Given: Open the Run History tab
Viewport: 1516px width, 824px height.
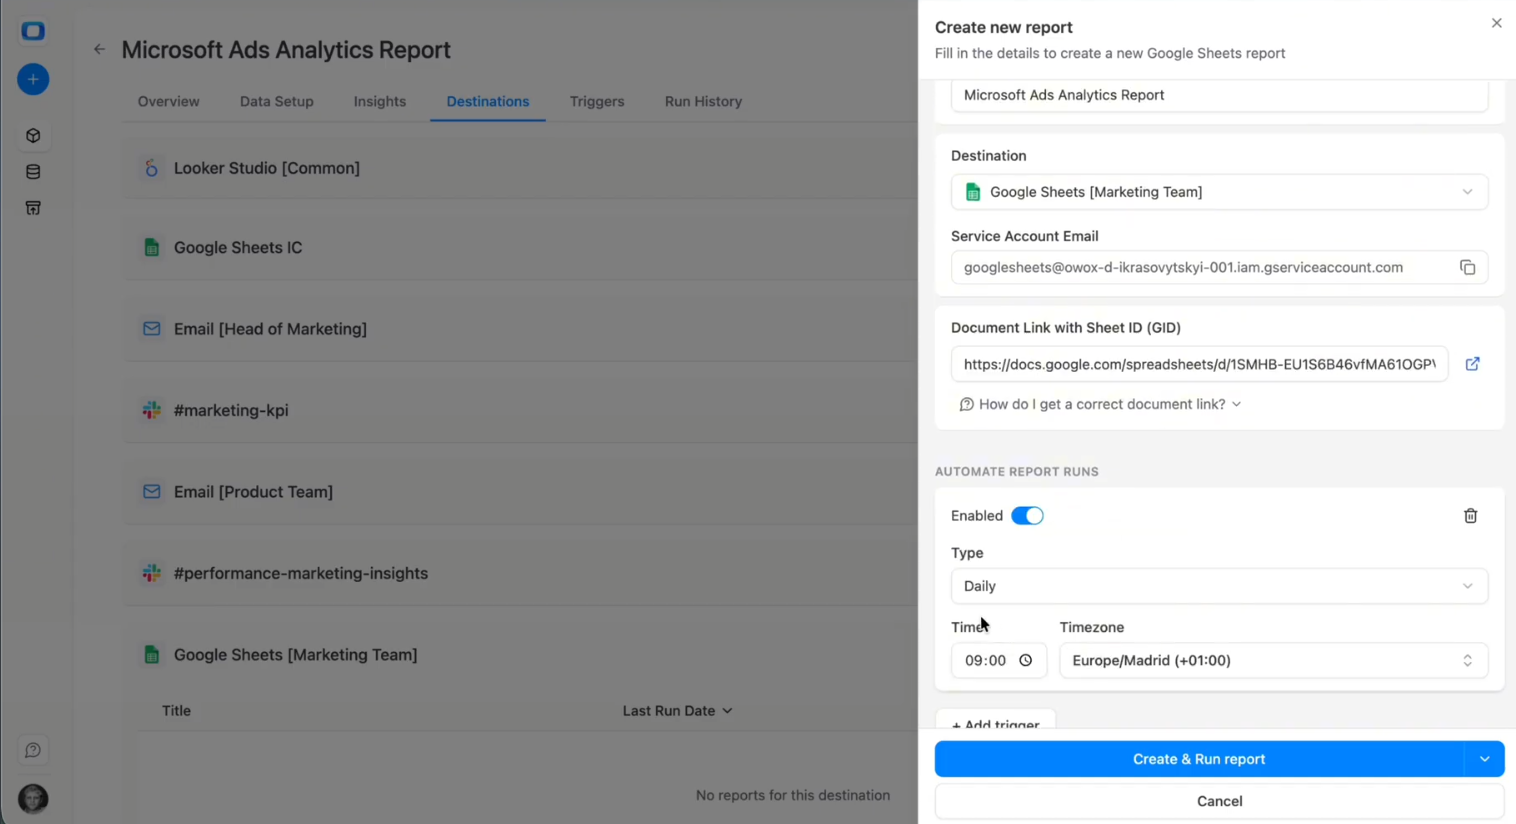Looking at the screenshot, I should coord(703,101).
